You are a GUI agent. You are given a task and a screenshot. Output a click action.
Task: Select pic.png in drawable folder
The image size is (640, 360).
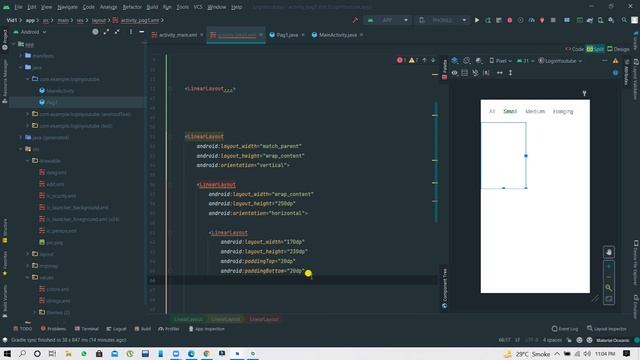[51, 242]
